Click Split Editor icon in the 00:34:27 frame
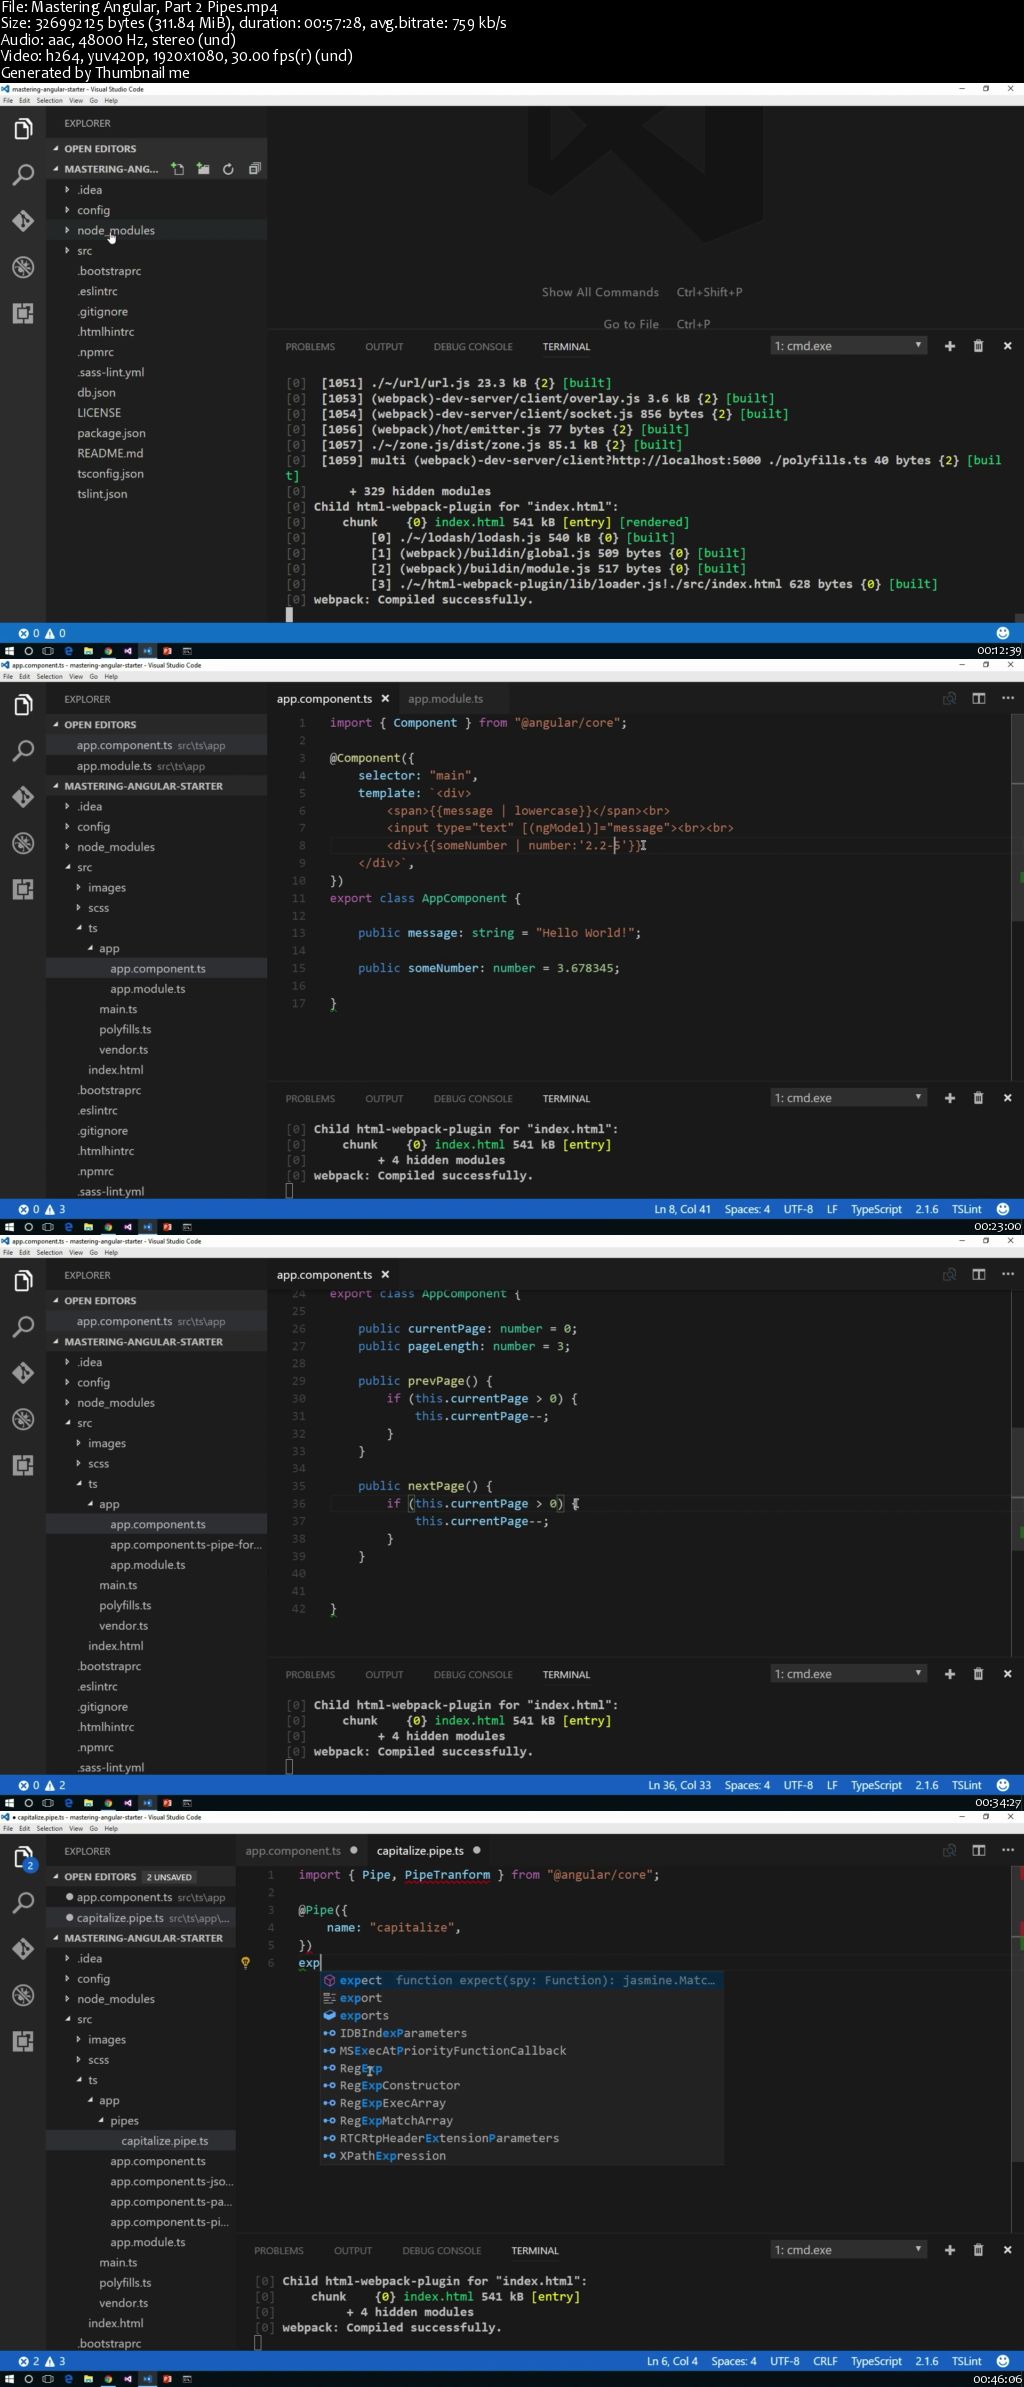 [979, 1274]
